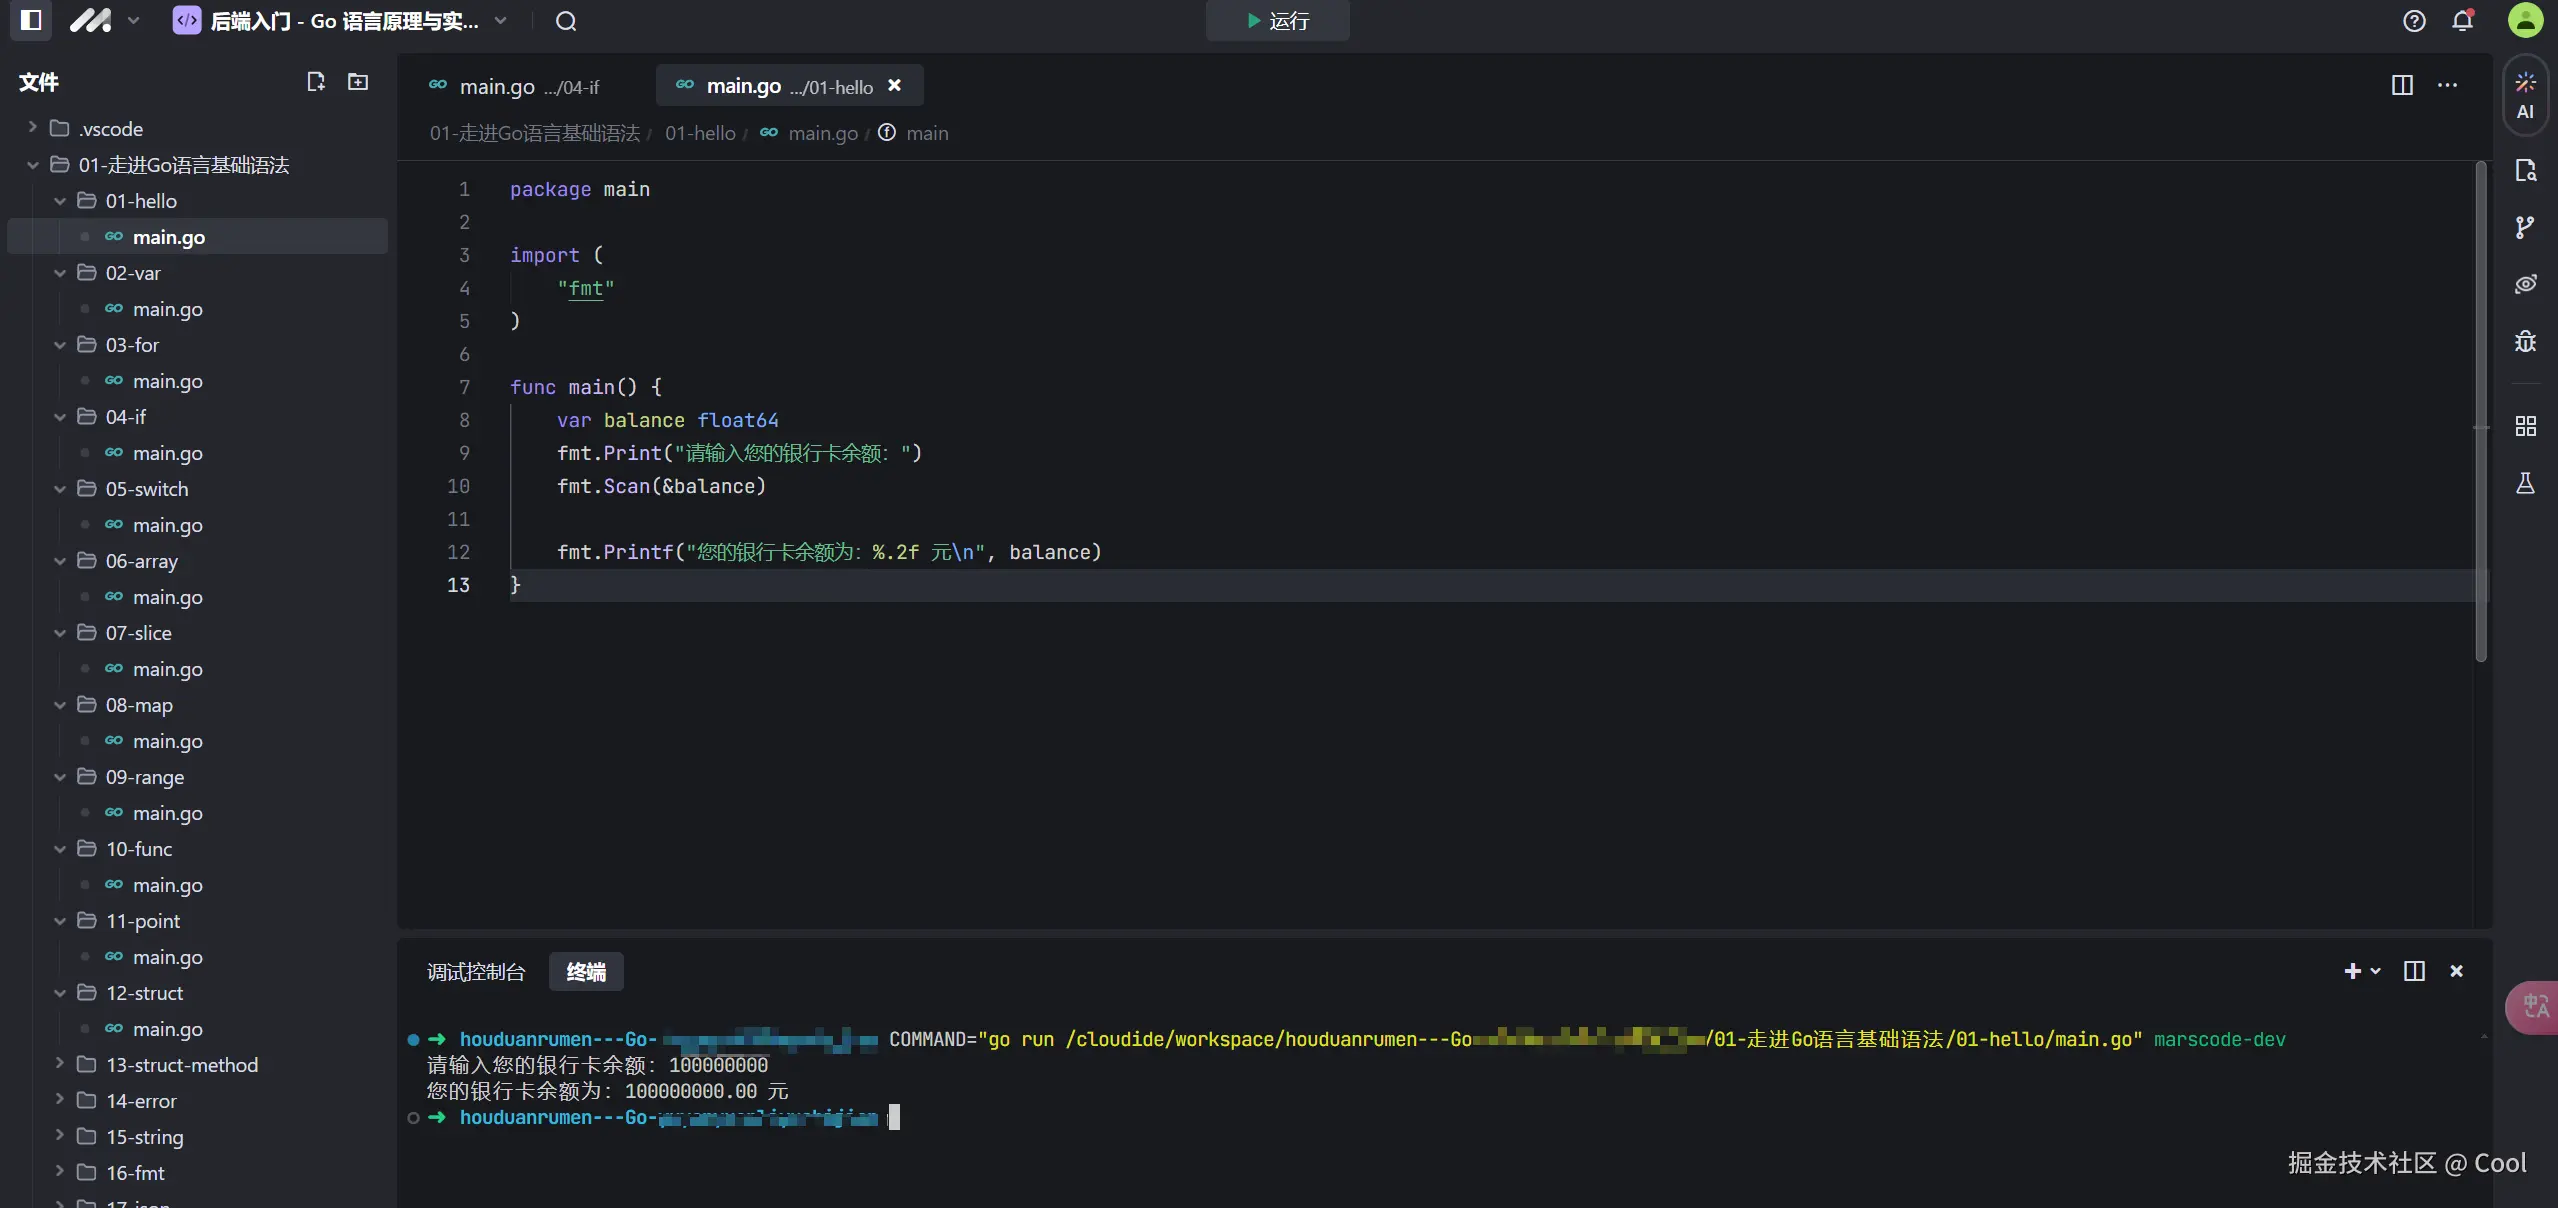
Task: Open the extensions grid icon
Action: [2525, 427]
